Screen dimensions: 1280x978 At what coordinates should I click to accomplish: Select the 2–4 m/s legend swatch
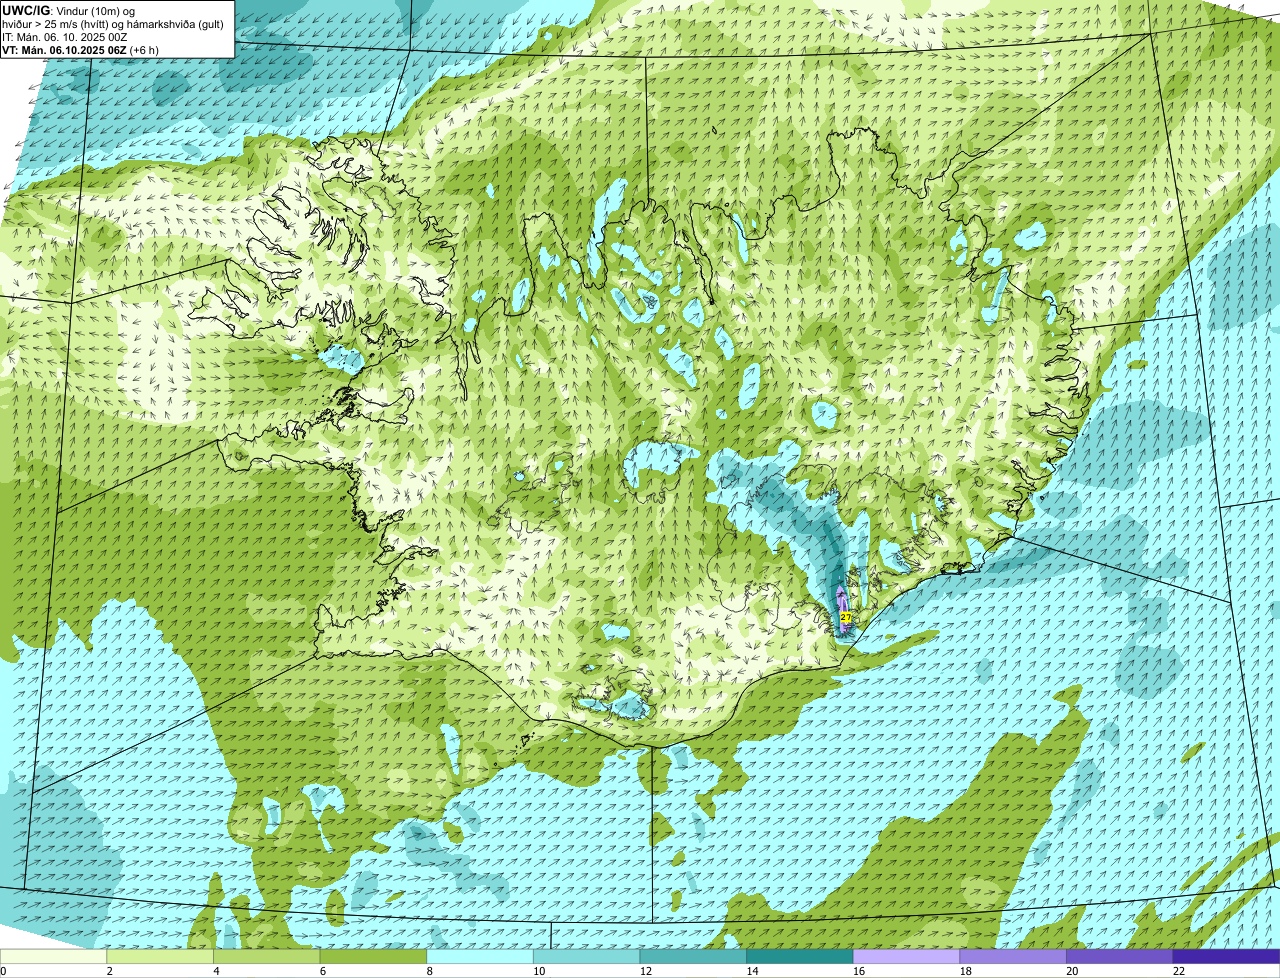(x=160, y=957)
